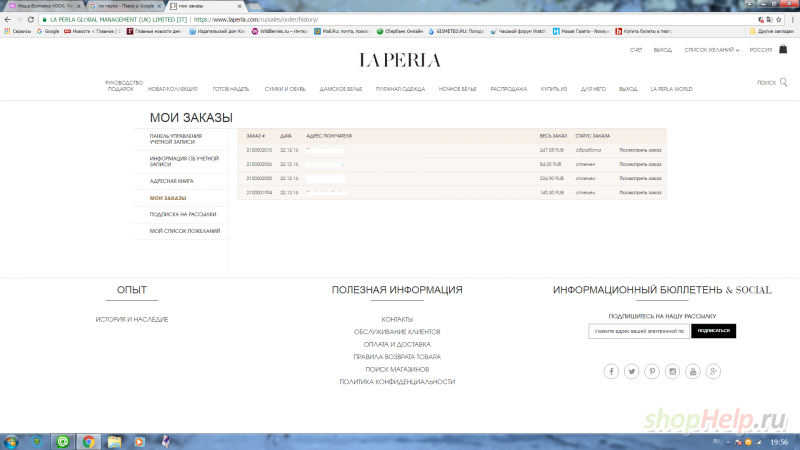Screen dimensions: 800x450
Task: Open Руководство подарок menu
Action: [x=124, y=86]
